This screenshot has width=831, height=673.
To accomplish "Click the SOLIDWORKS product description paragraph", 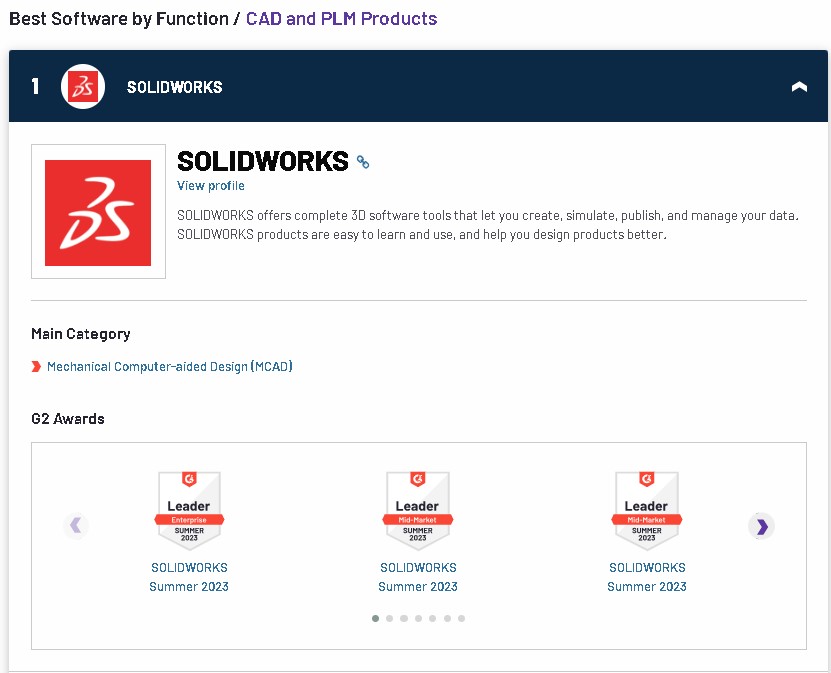I will click(x=488, y=225).
